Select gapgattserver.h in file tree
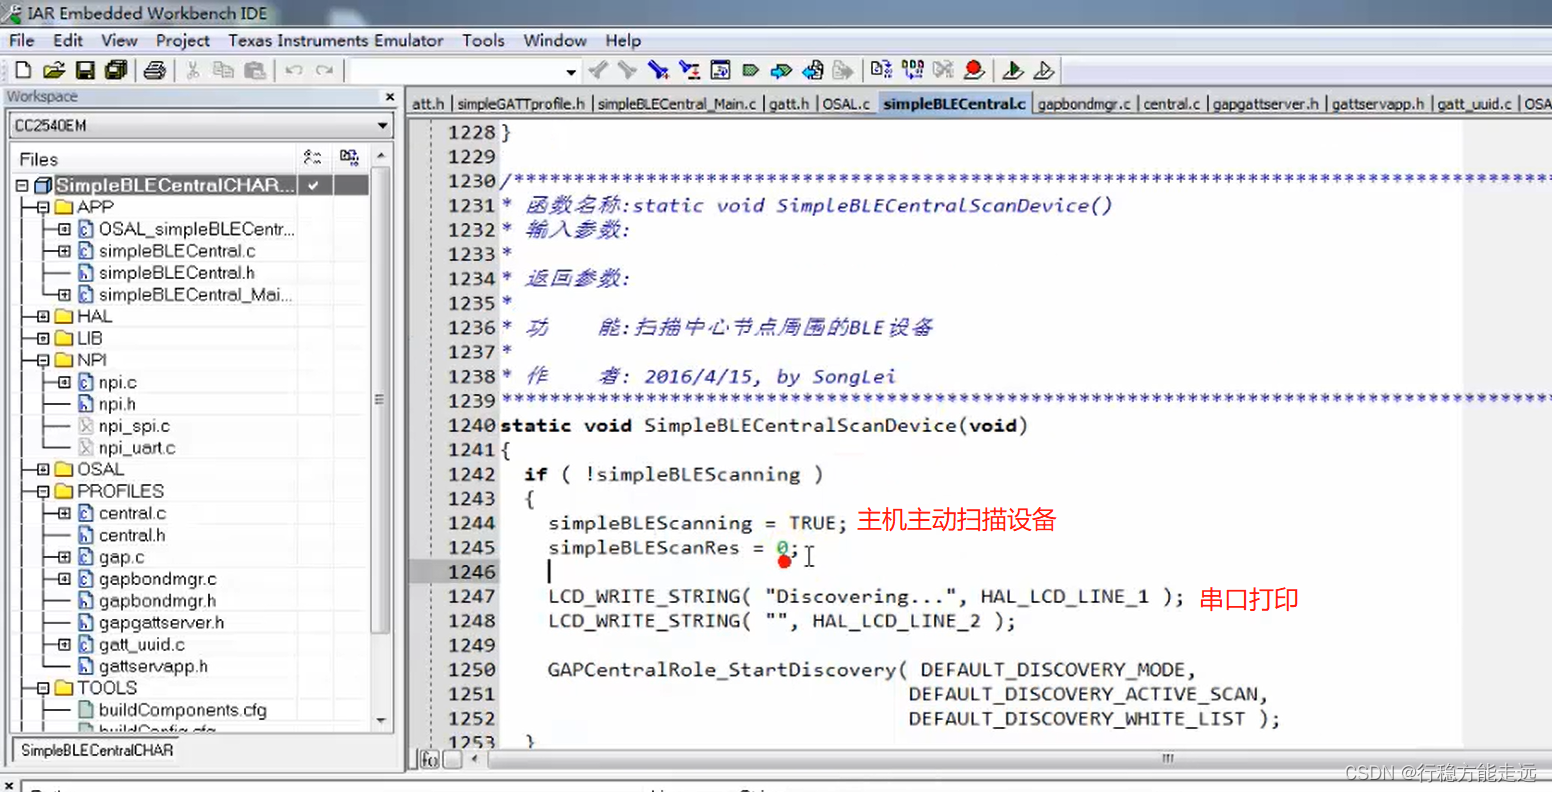 point(161,622)
